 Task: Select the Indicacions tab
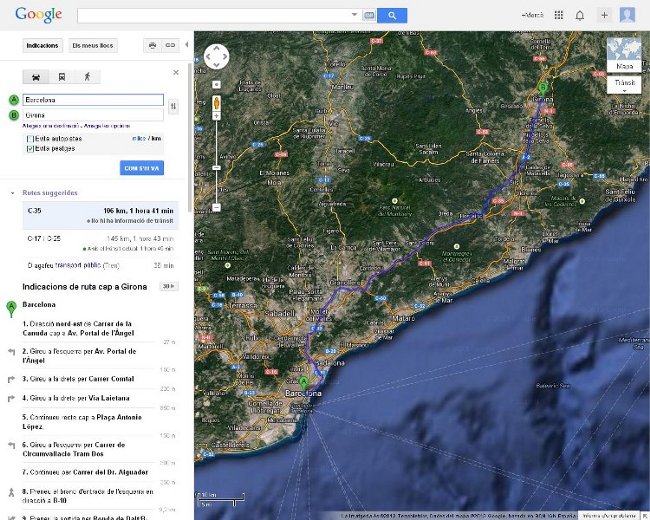click(x=42, y=46)
